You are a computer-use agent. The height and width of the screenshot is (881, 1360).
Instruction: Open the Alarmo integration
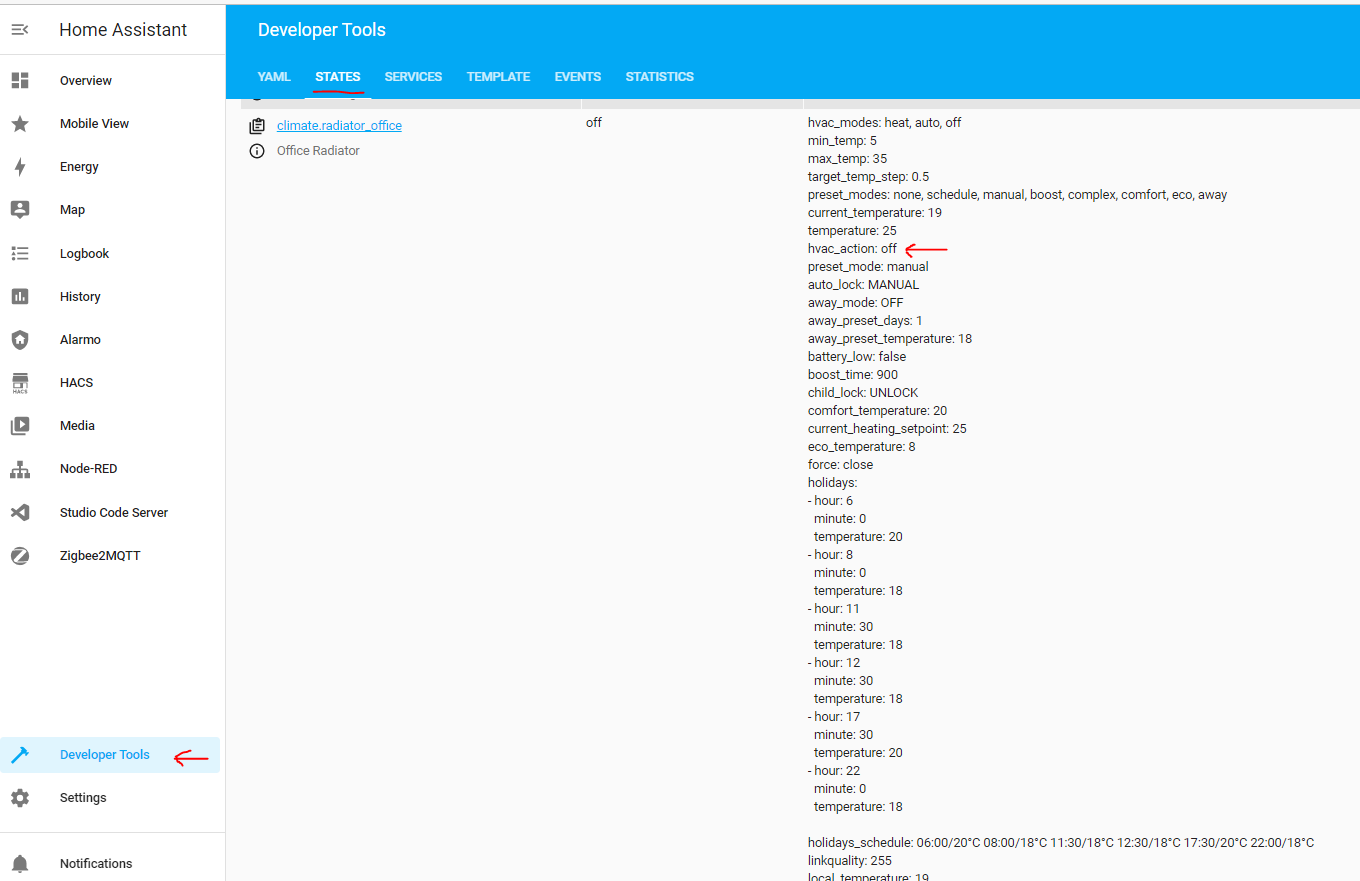[x=80, y=339]
